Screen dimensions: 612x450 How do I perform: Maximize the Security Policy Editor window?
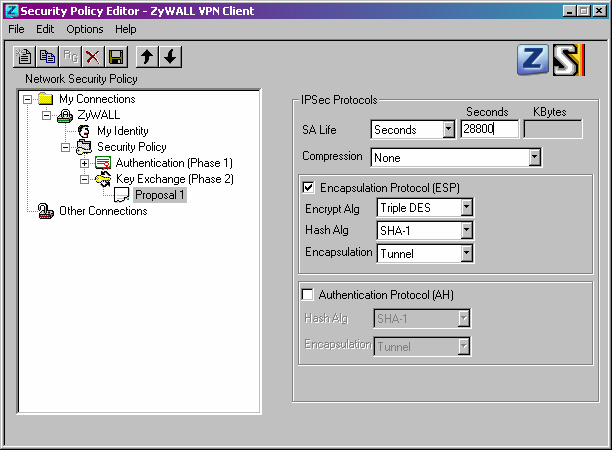click(584, 11)
